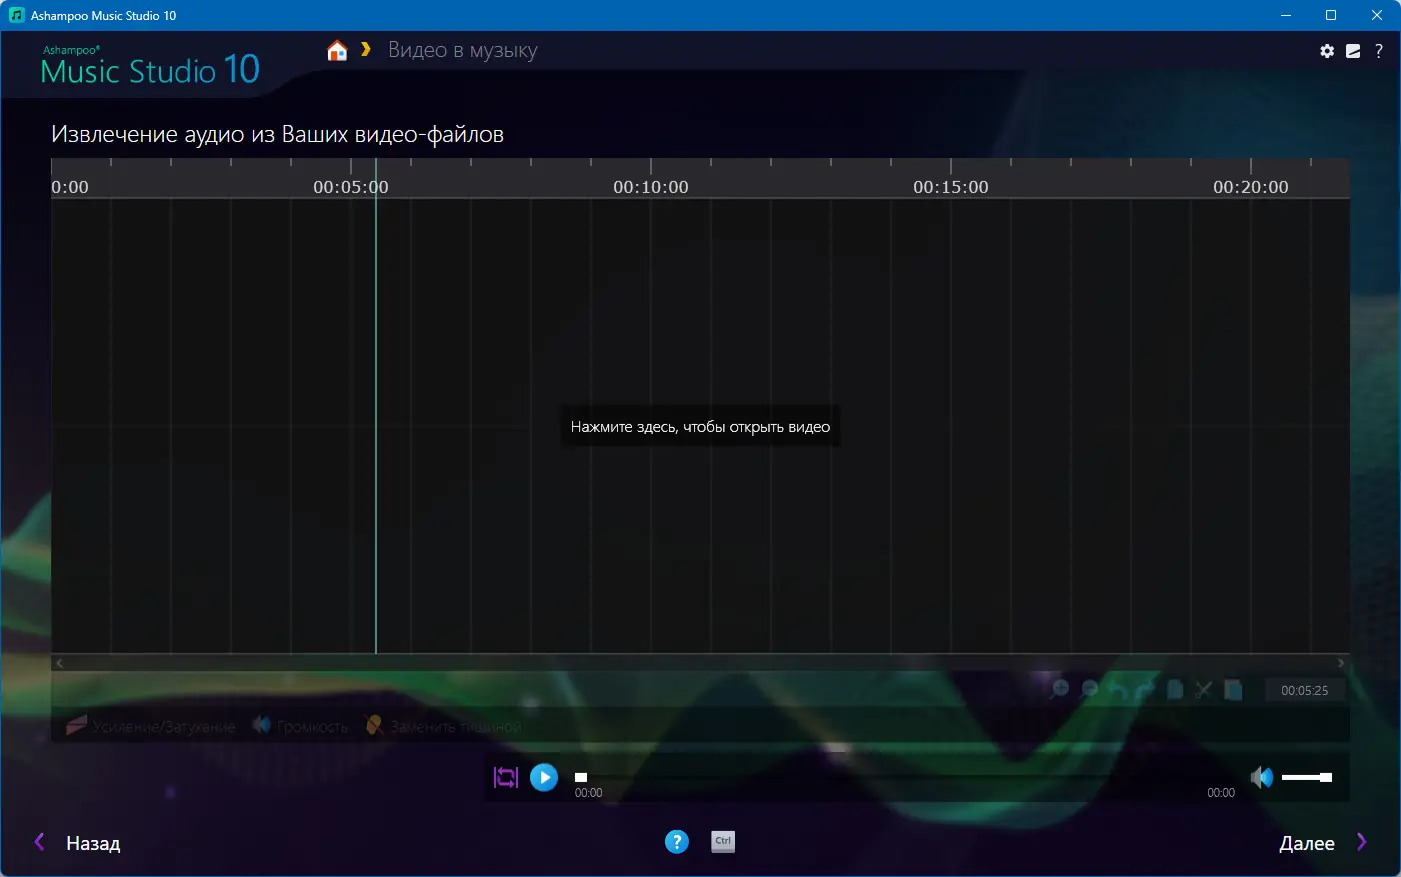Click the playback position handle

[x=581, y=777]
